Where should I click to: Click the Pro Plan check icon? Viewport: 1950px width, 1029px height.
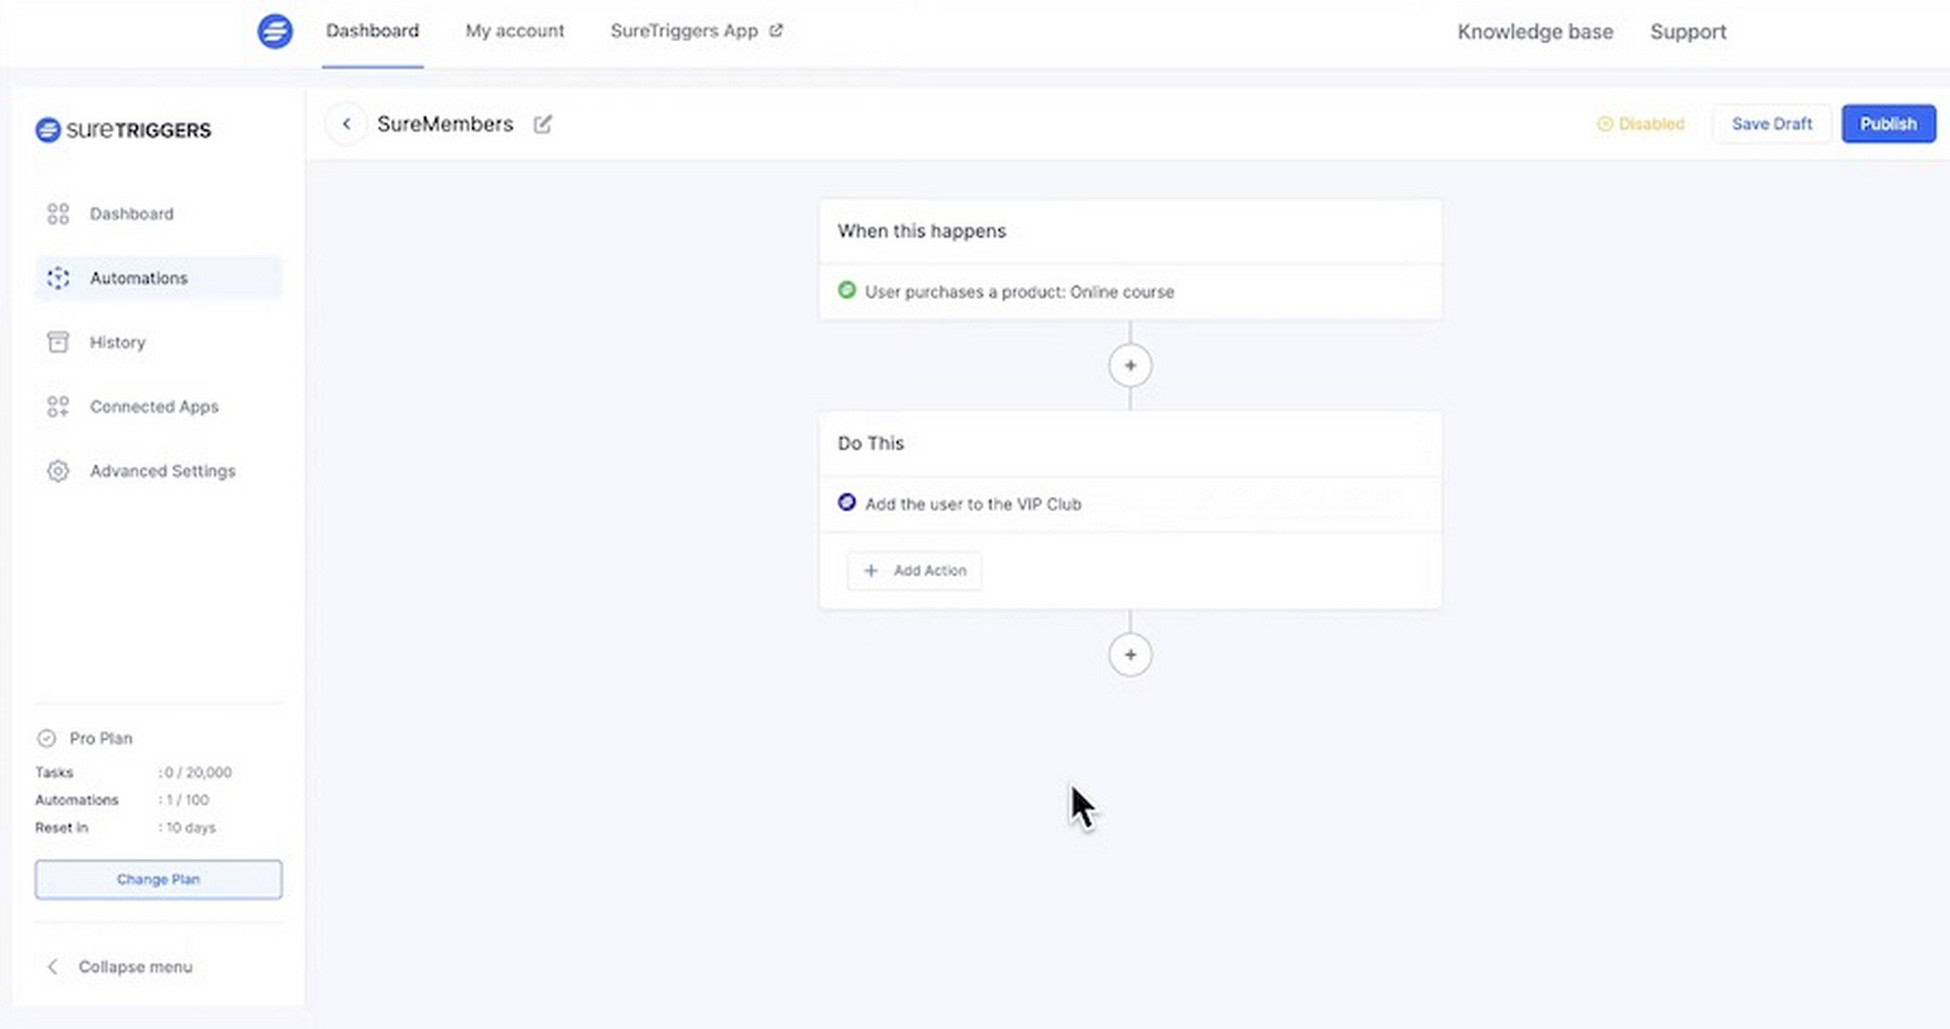tap(46, 738)
